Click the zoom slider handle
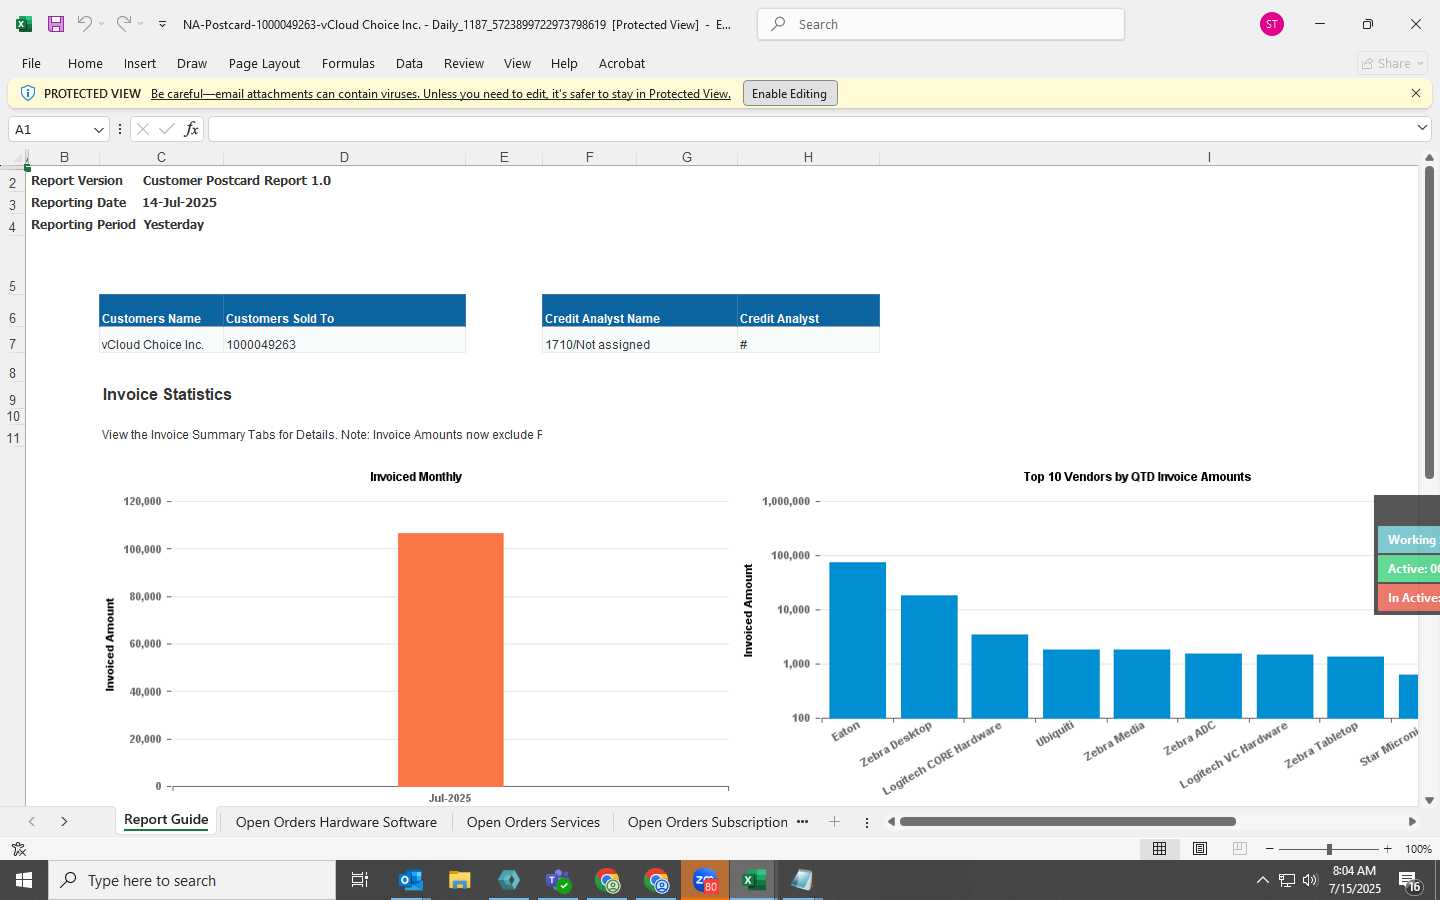Viewport: 1440px width, 900px height. [1329, 849]
